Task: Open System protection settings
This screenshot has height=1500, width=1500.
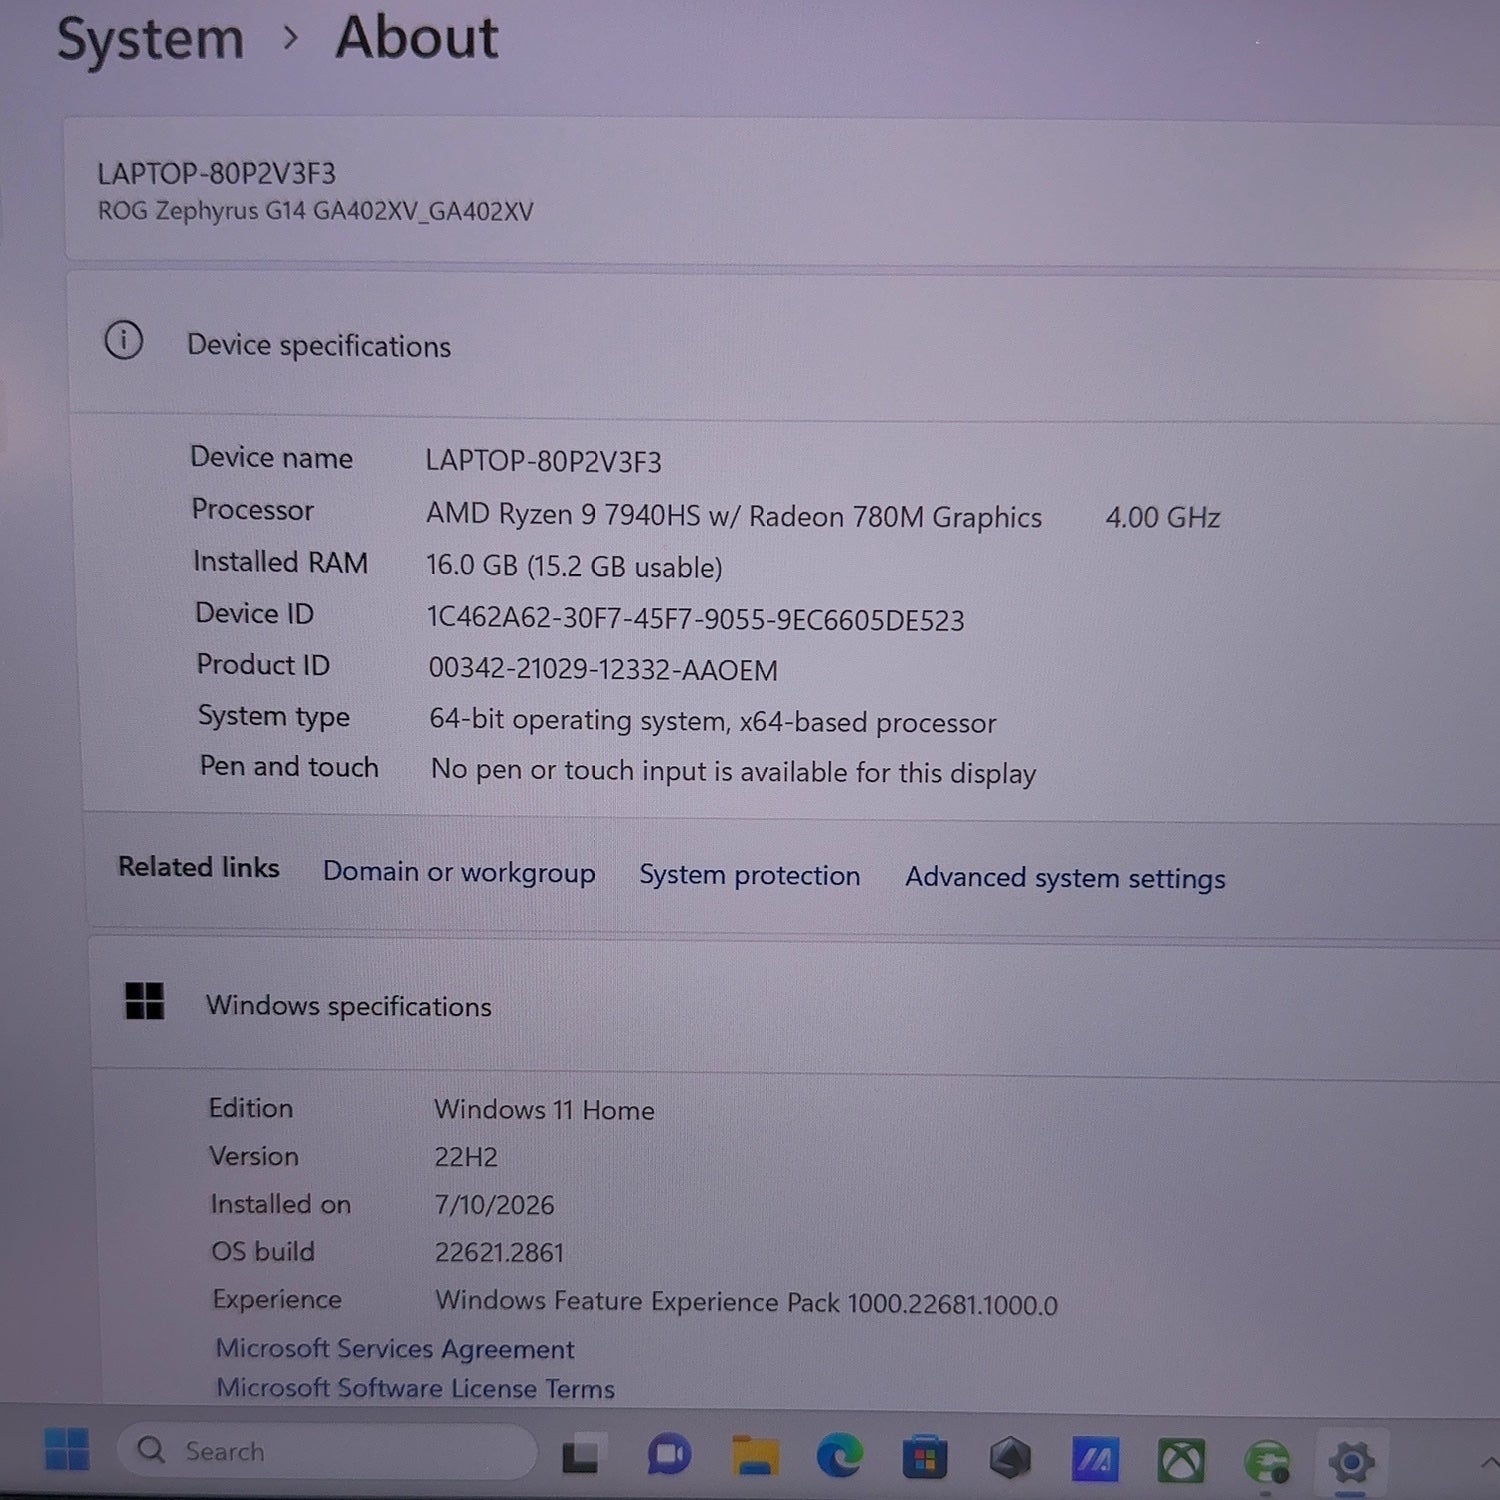Action: pos(750,875)
